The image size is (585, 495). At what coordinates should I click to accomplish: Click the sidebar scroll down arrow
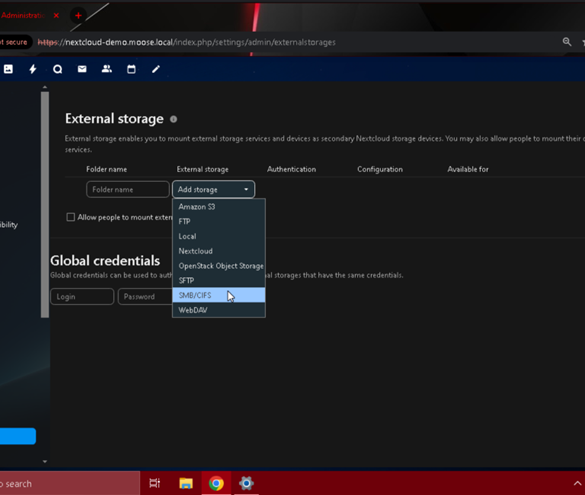click(45, 461)
